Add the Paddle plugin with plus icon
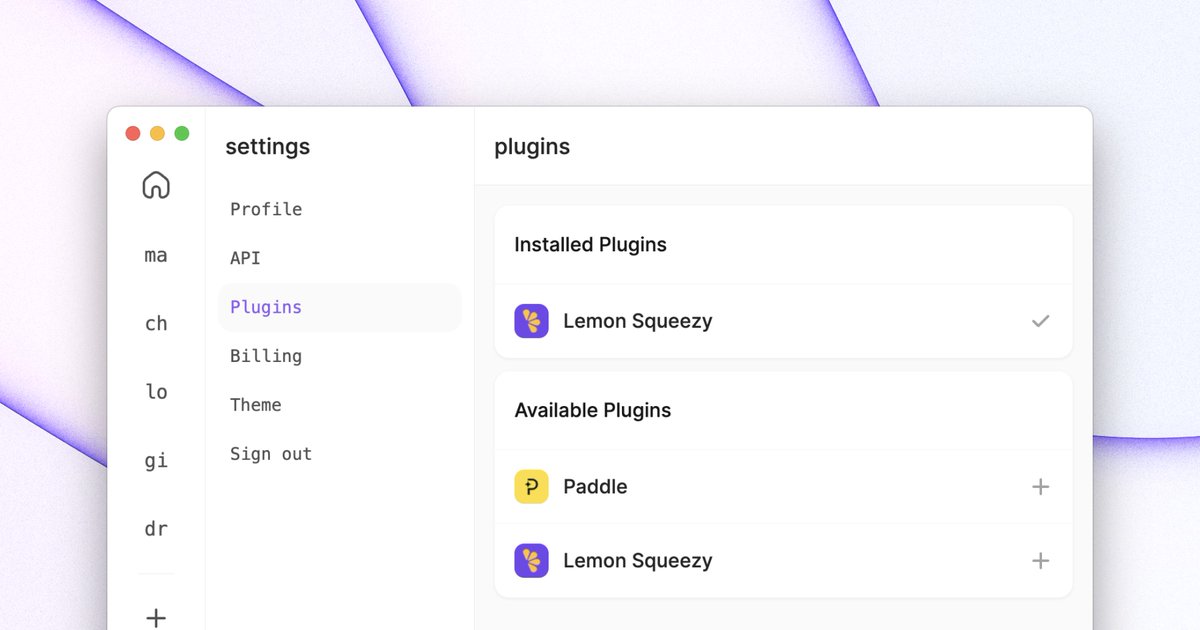The height and width of the screenshot is (630, 1200). click(1040, 487)
